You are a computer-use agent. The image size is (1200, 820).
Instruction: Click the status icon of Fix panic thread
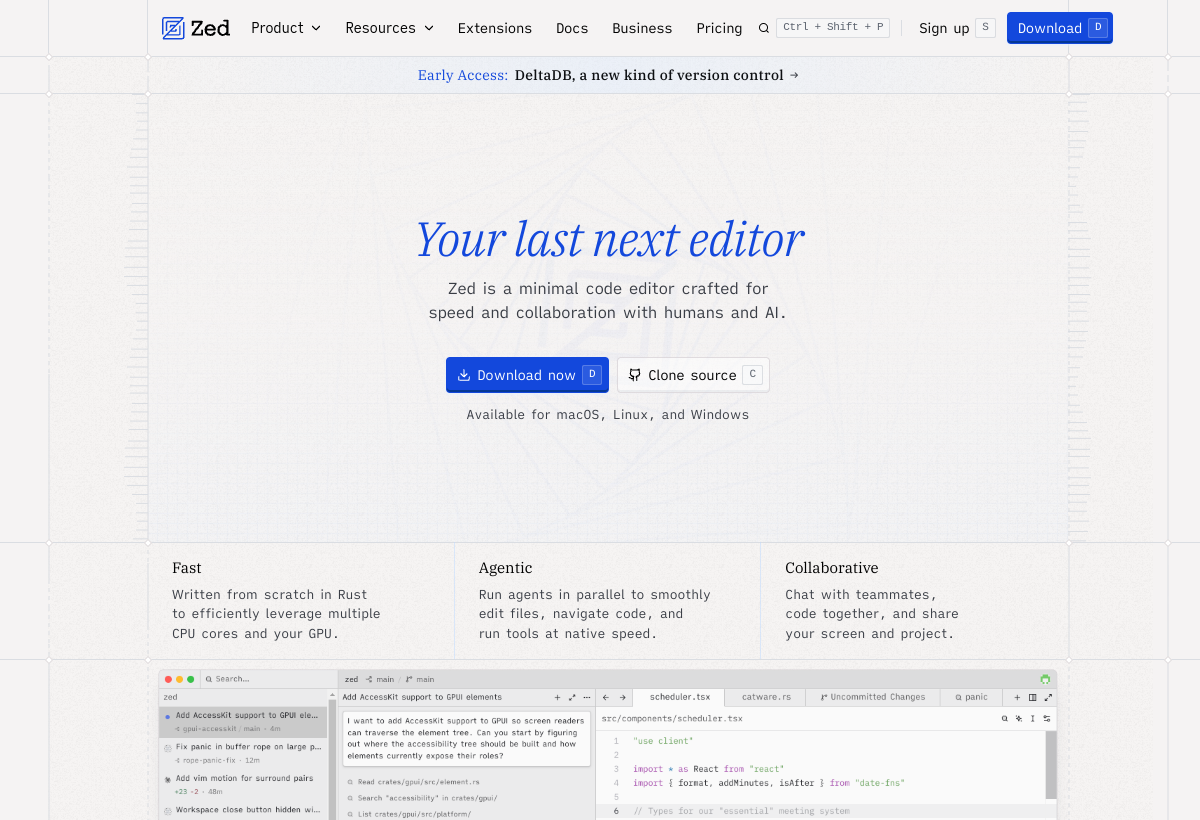coord(167,747)
